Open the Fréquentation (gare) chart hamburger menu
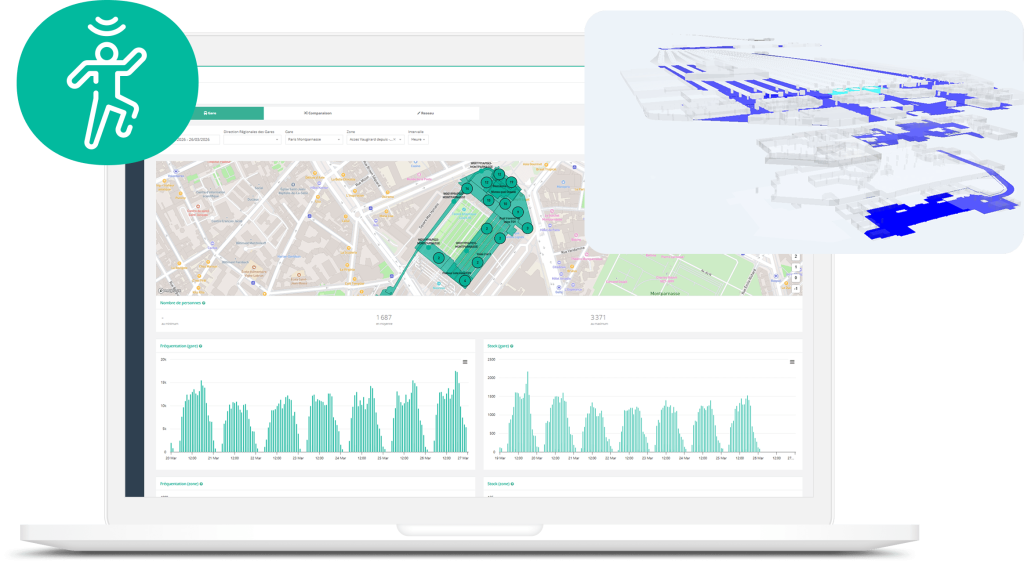The image size is (1024, 561). pos(464,361)
